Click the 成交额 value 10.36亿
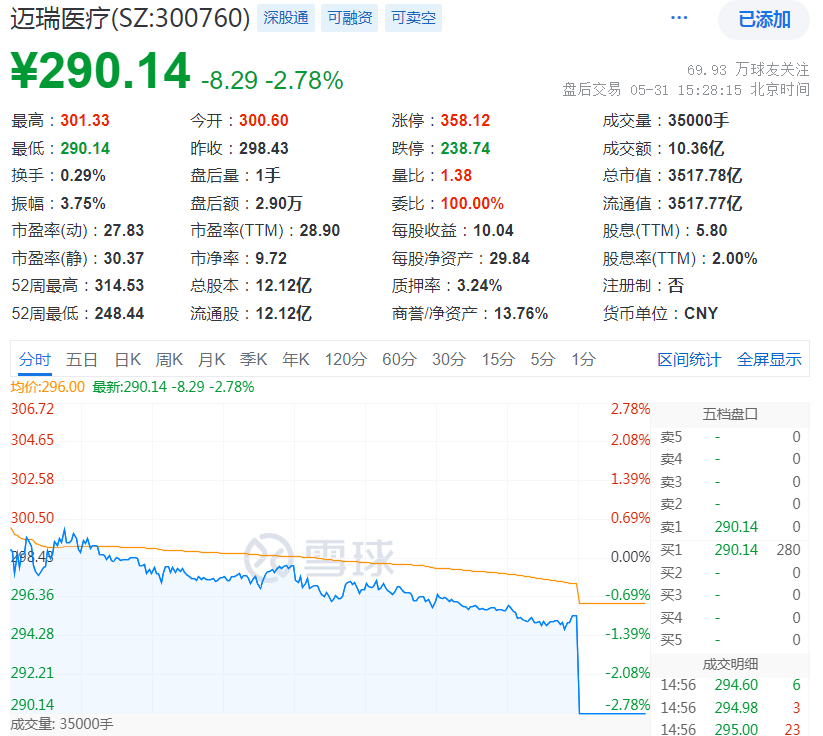823x736 pixels. pos(696,149)
